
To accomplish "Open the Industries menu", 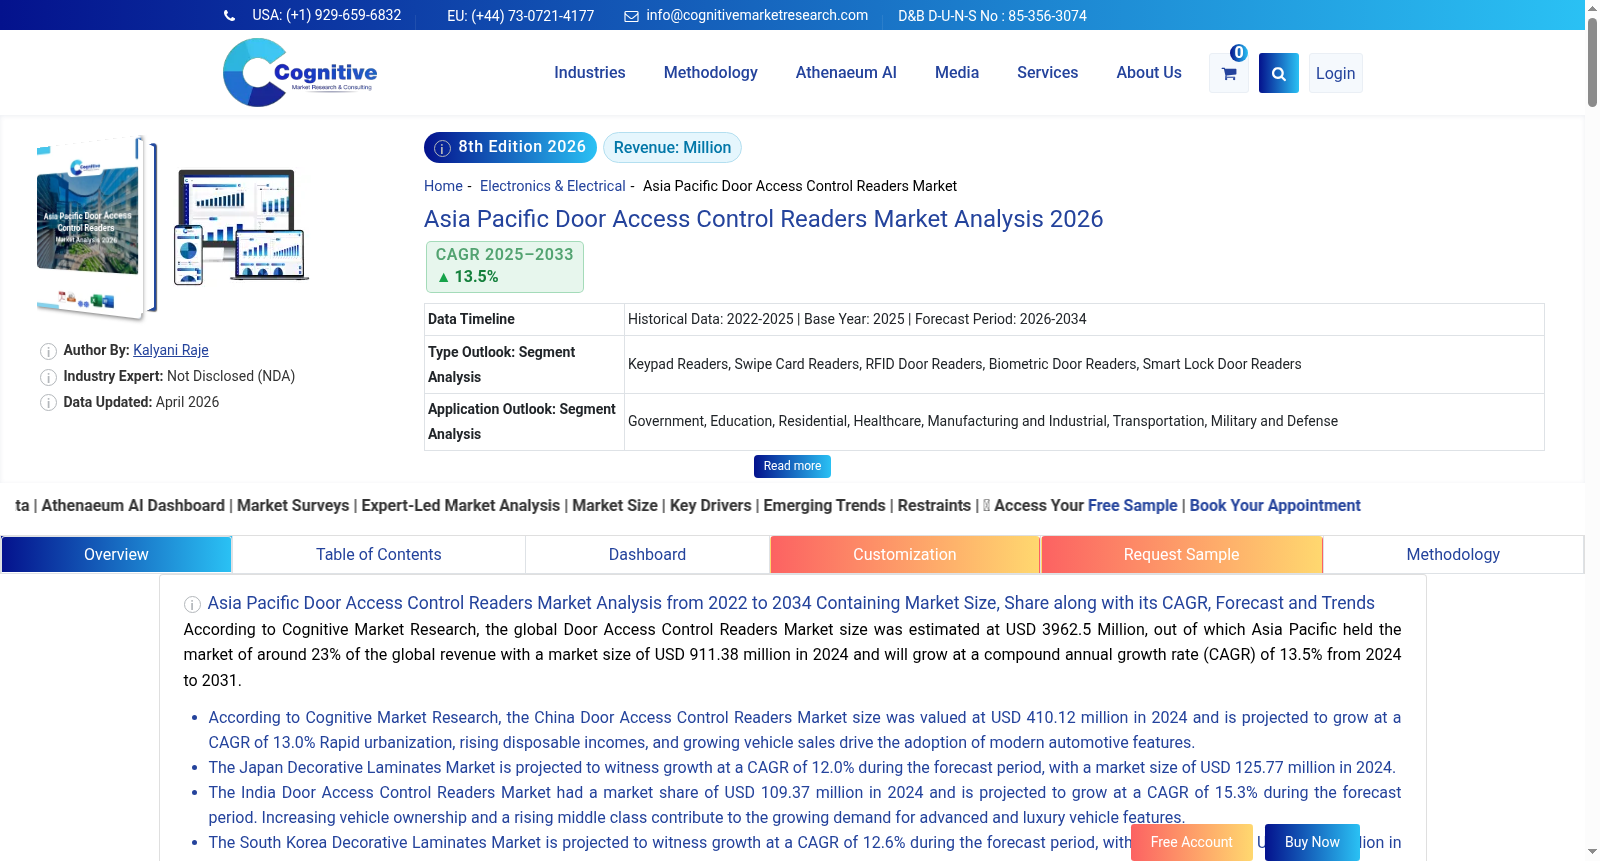I will (590, 73).
